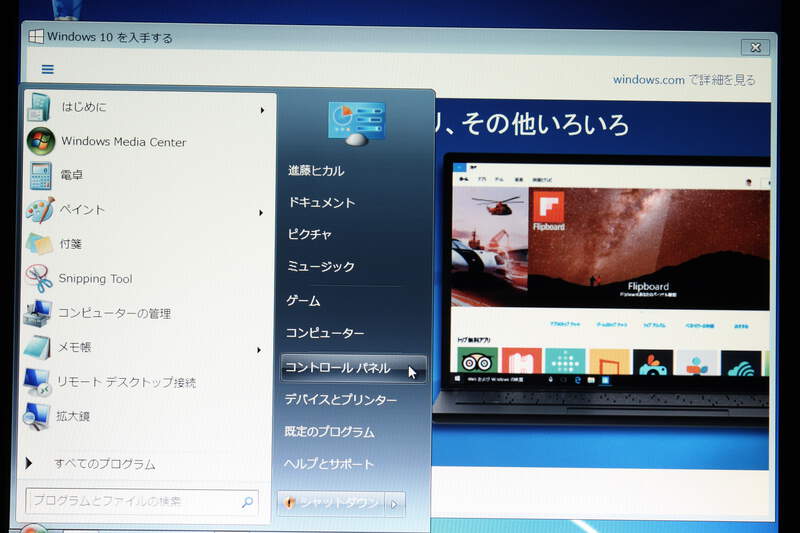This screenshot has height=533, width=800.
Task: Open the リモート デスクトップ接続 icon
Action: click(37, 382)
